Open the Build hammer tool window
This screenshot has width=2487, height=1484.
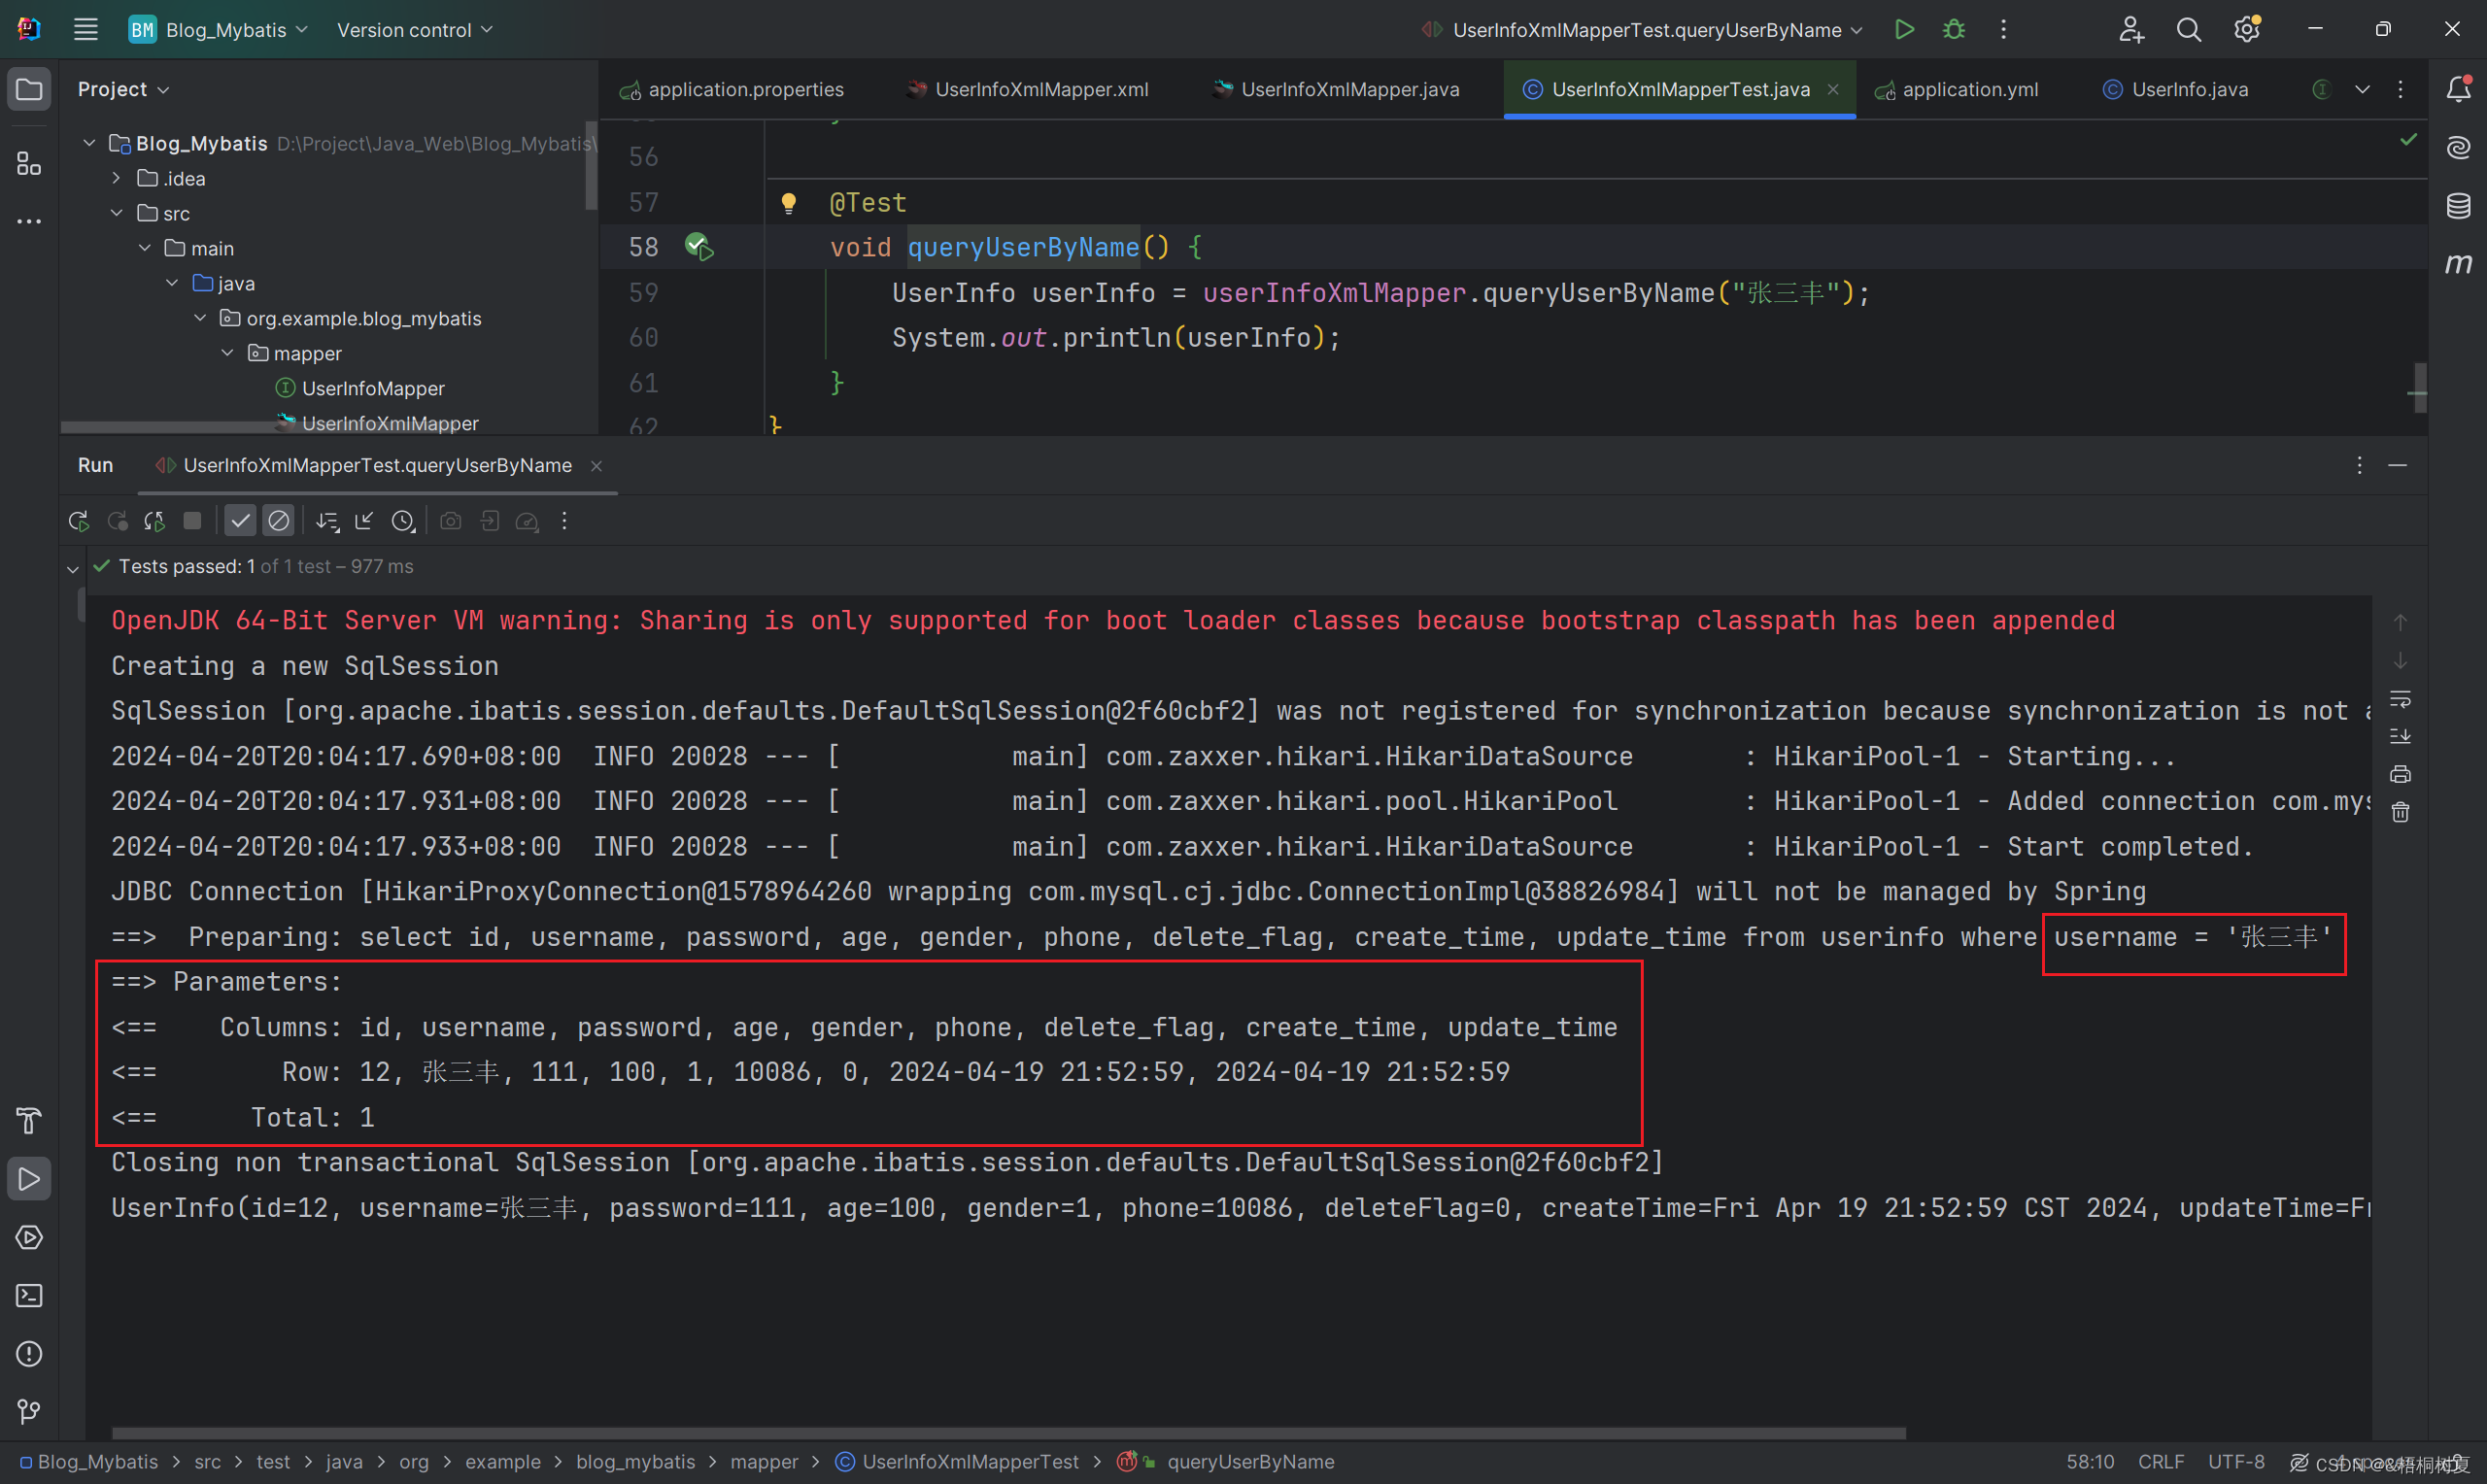[x=29, y=1121]
